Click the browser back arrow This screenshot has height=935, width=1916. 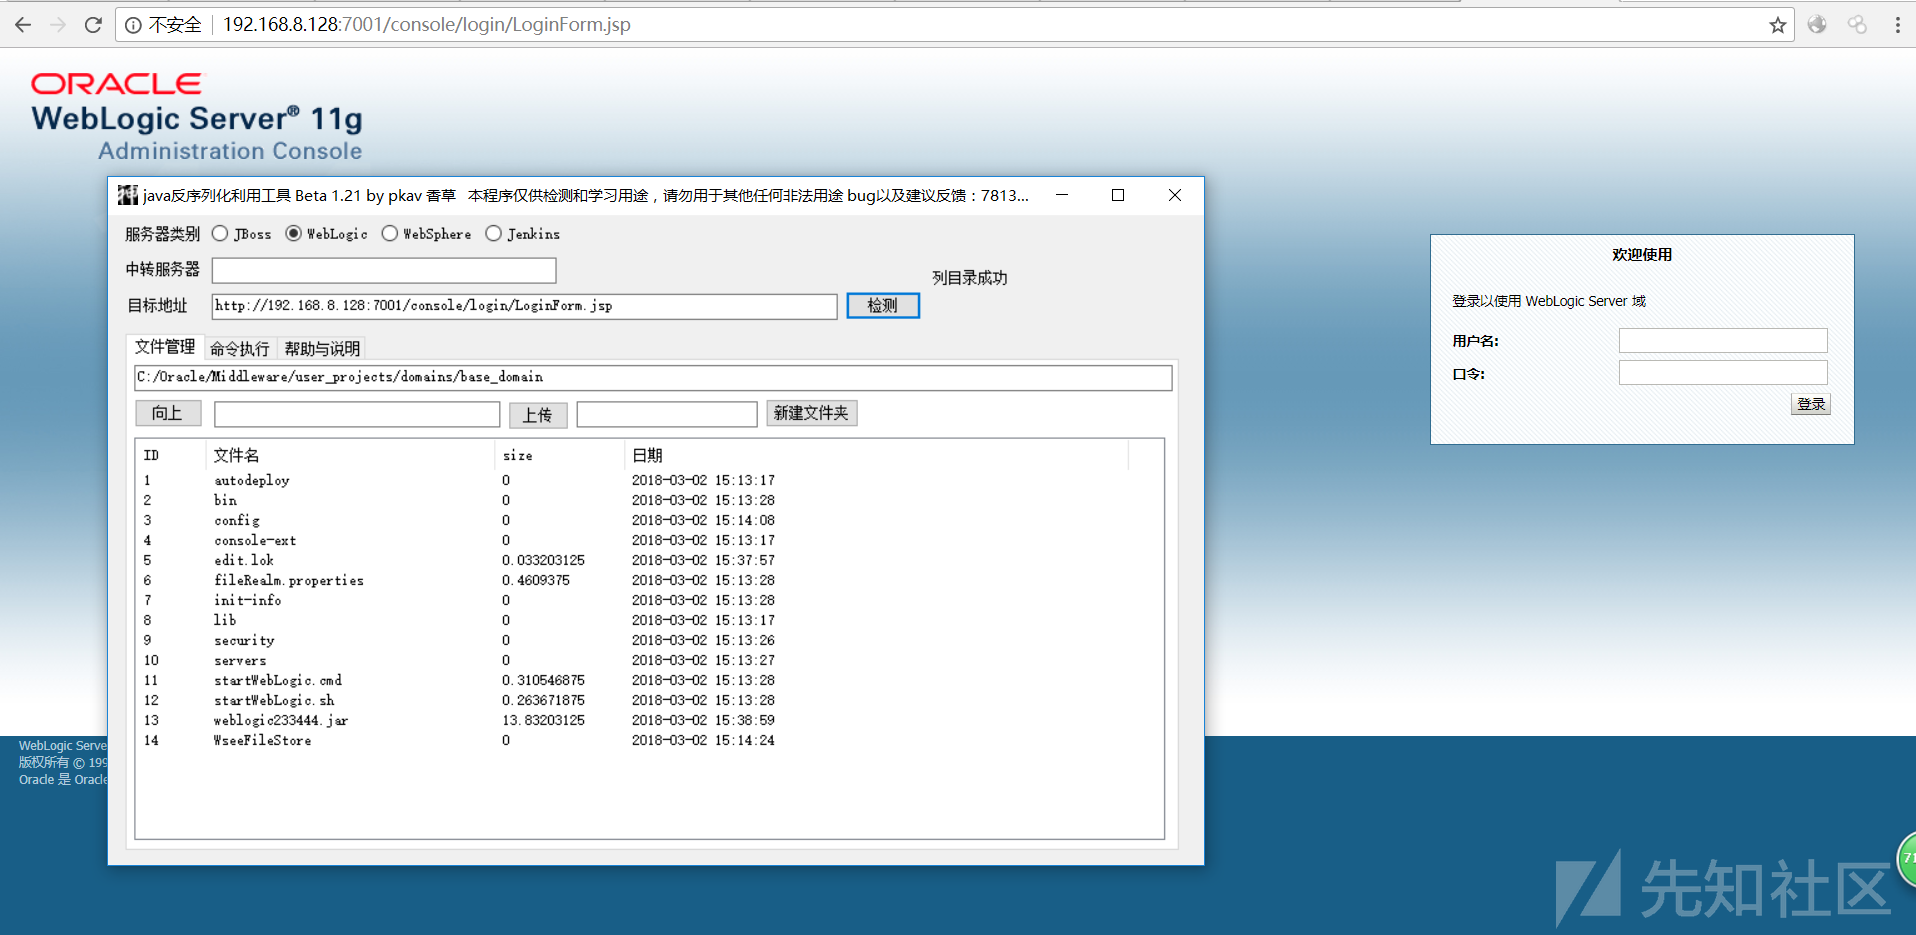[23, 25]
